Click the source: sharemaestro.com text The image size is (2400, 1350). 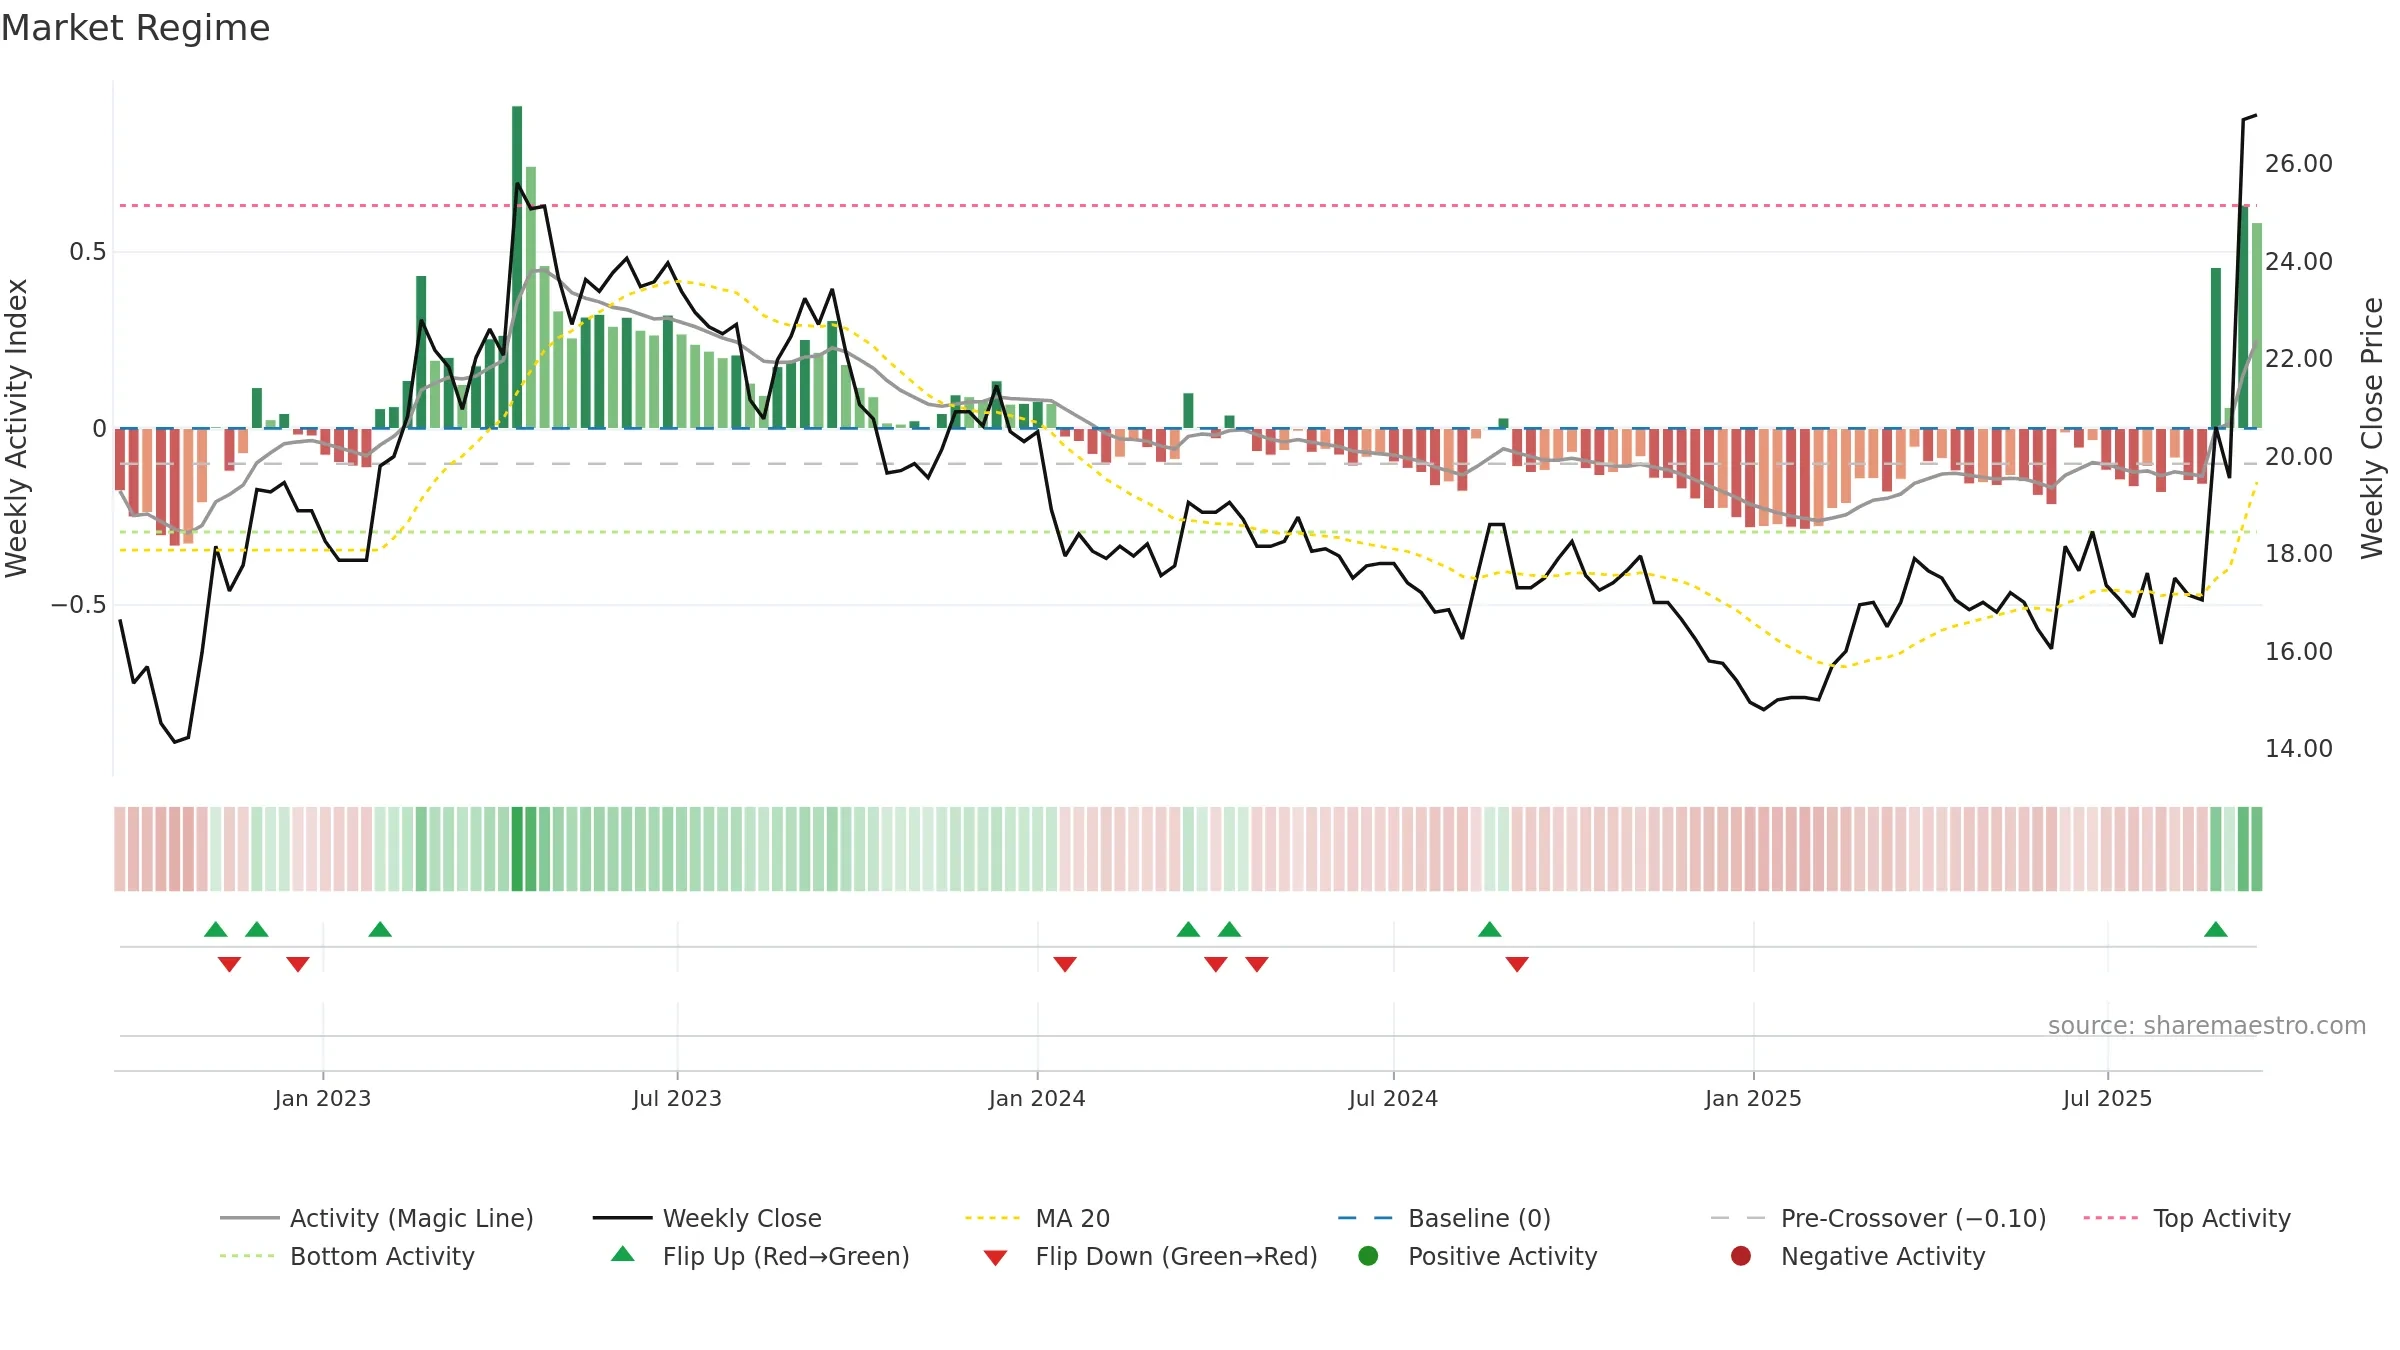click(x=2207, y=1025)
